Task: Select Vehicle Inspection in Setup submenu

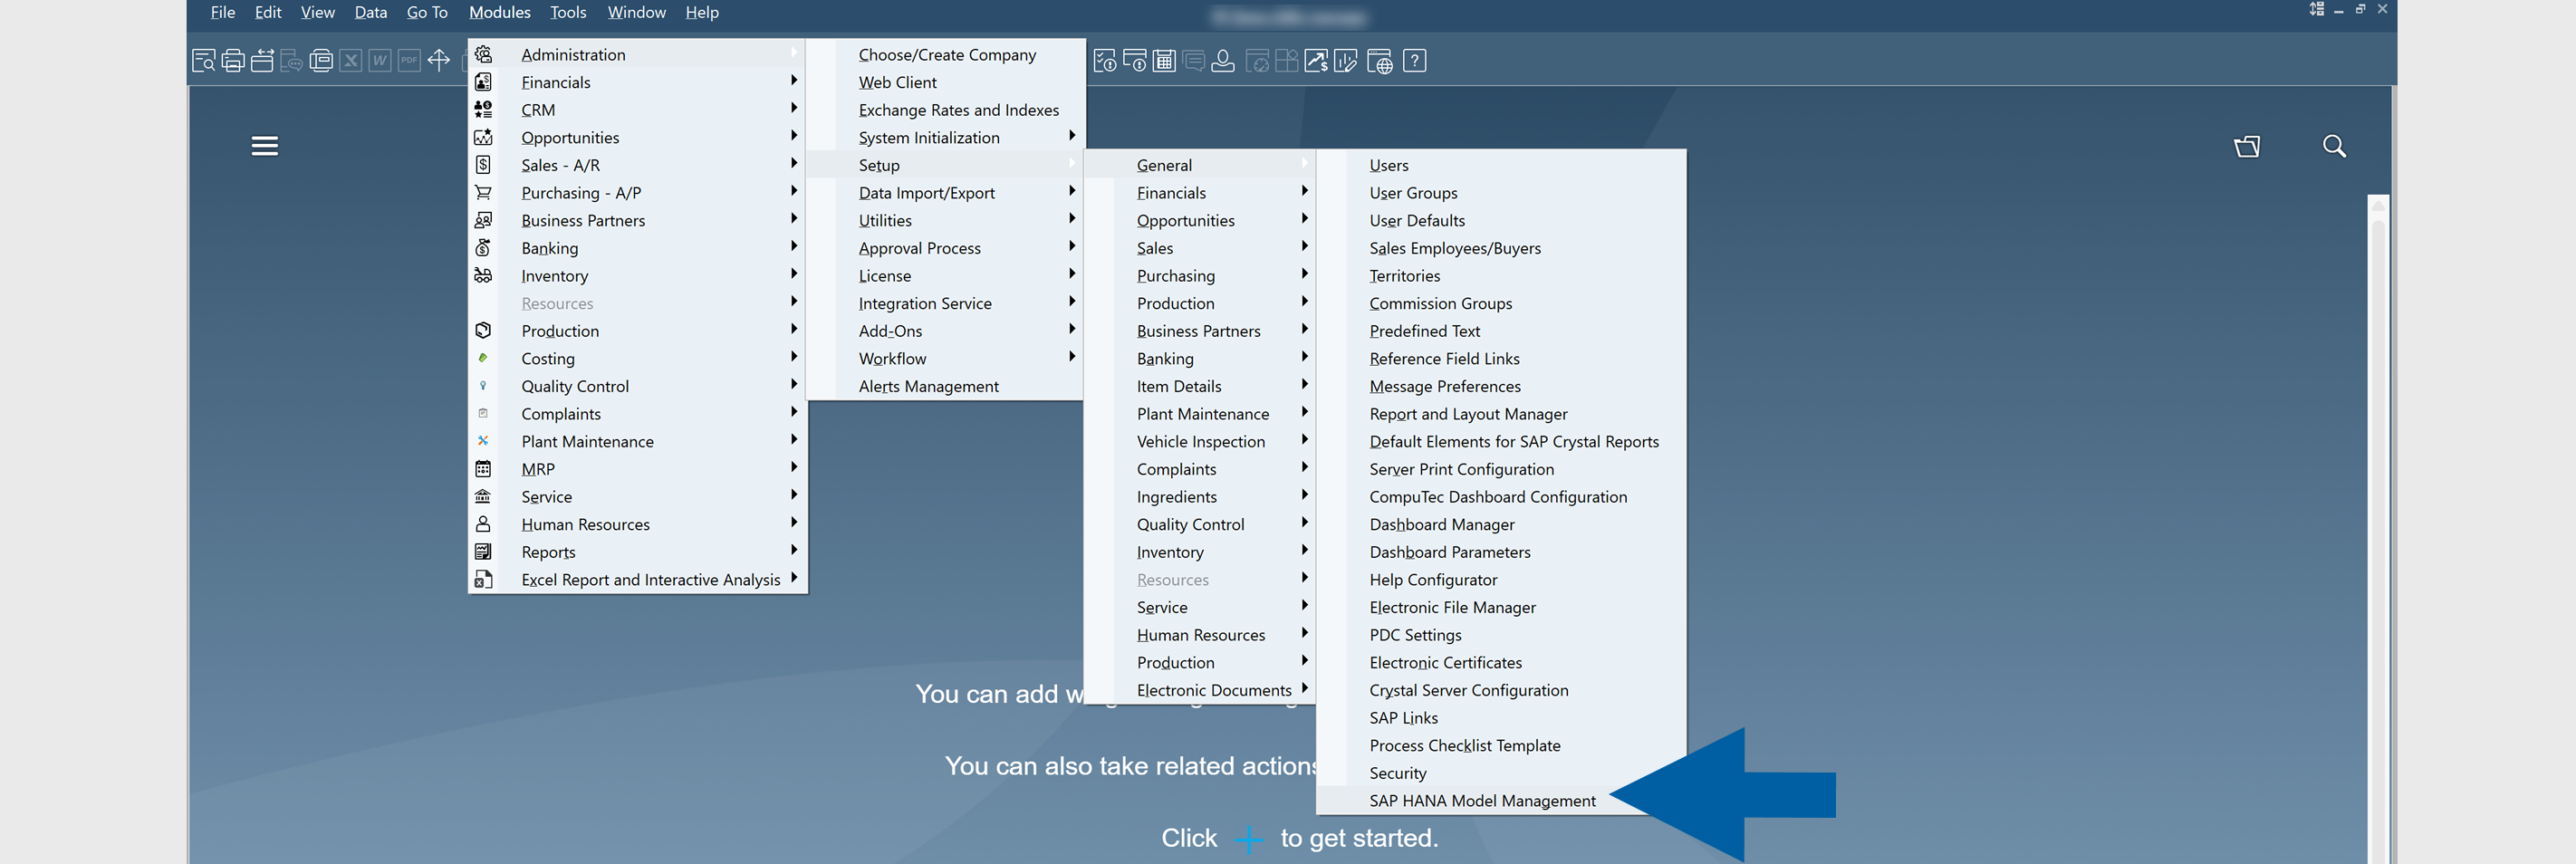Action: (1200, 441)
